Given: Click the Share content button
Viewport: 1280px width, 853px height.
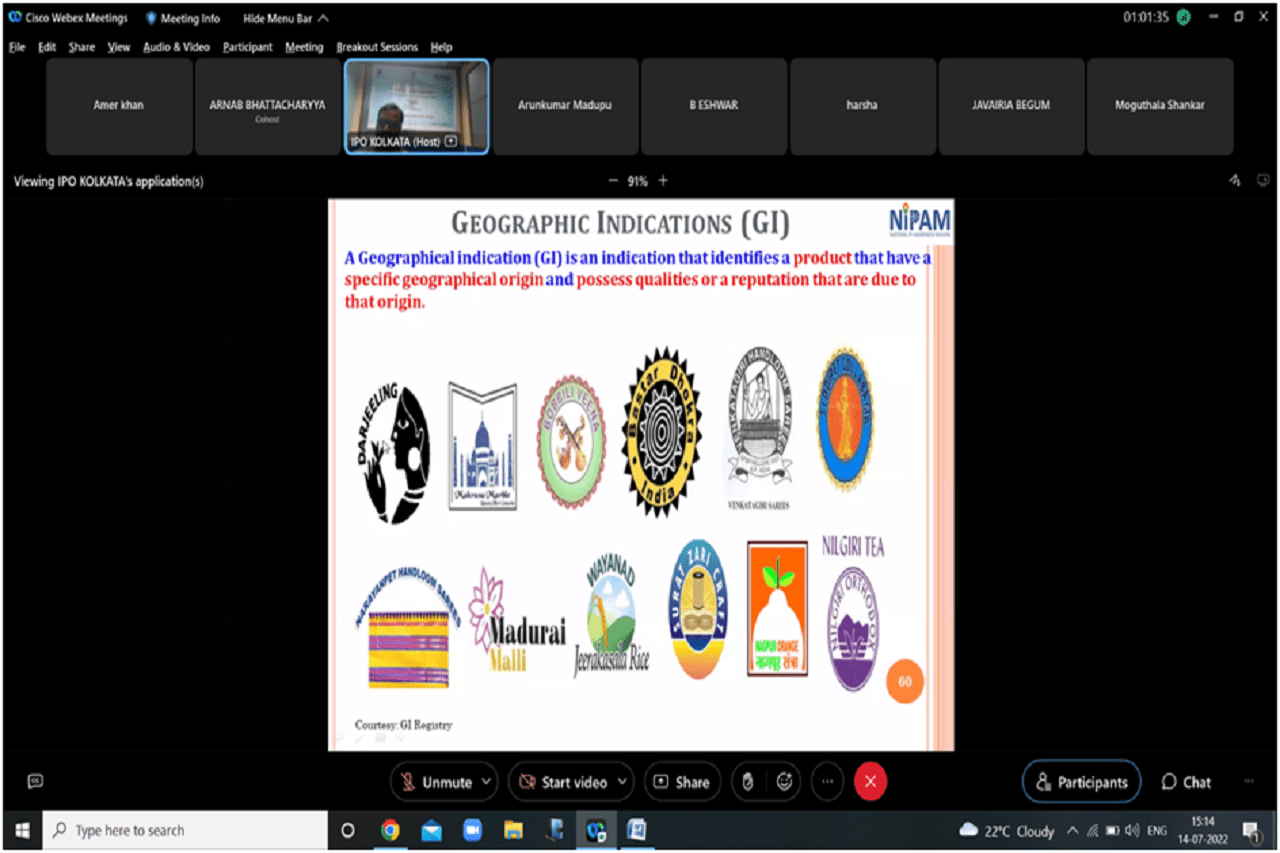Looking at the screenshot, I should [x=682, y=782].
